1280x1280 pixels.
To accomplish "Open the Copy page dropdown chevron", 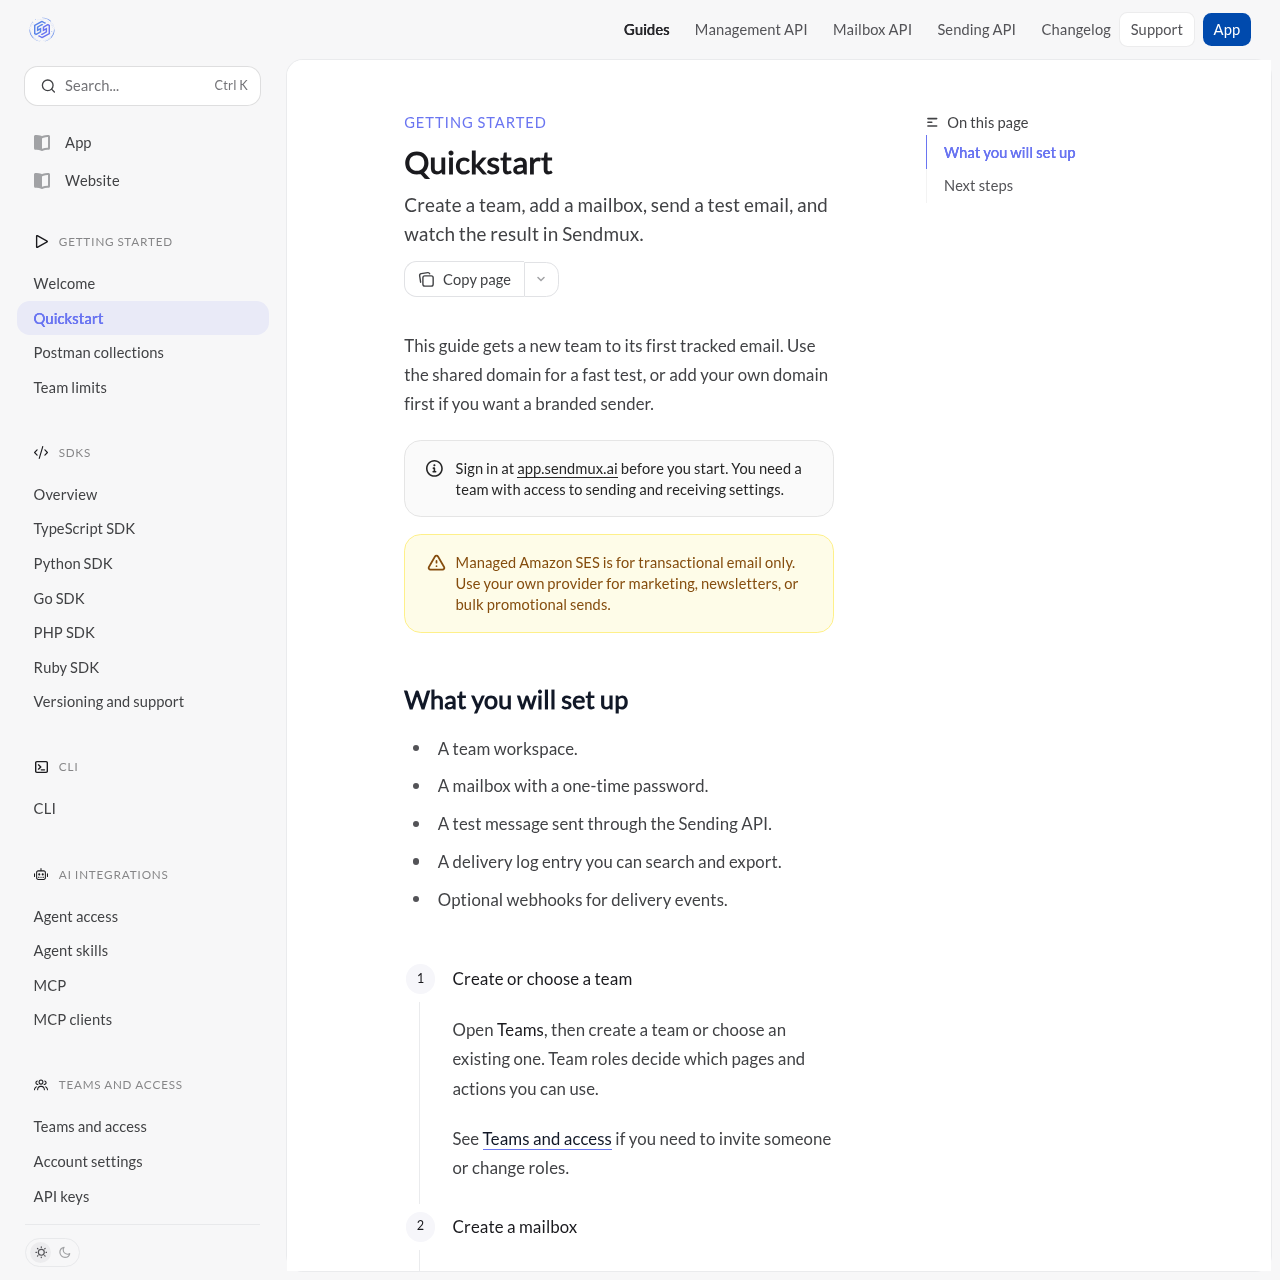I will tap(541, 280).
